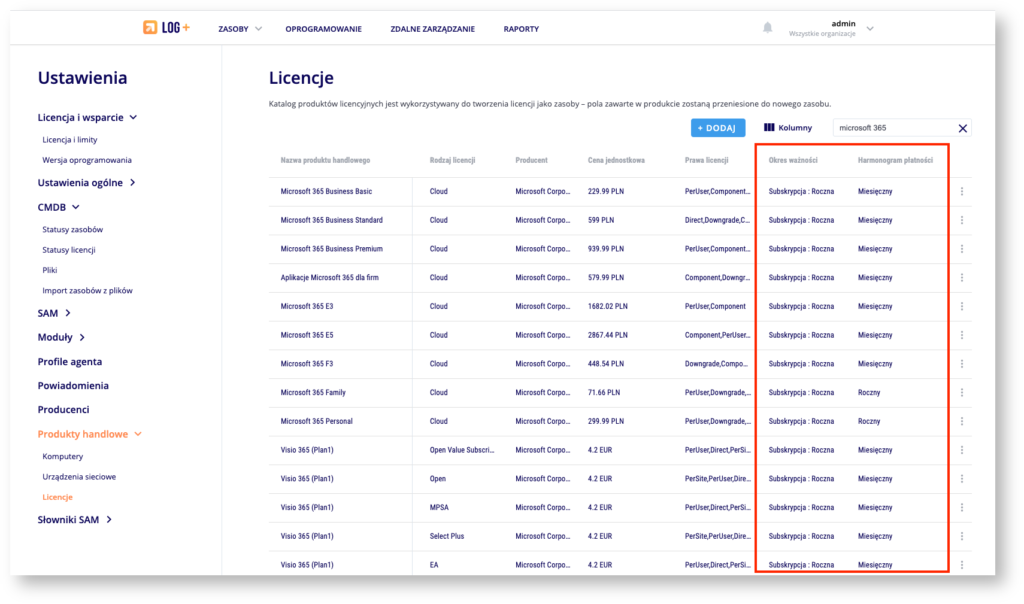Open ZDALNE ZARZĄDZANIE menu
This screenshot has height=604, width=1024.
tap(432, 29)
